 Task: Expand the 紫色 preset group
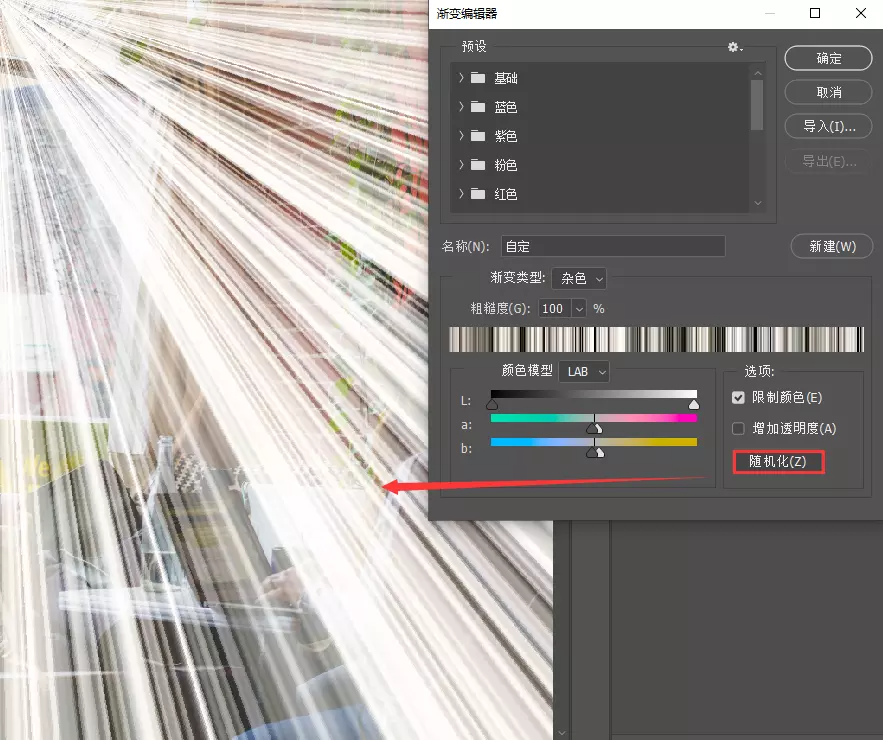pyautogui.click(x=461, y=136)
